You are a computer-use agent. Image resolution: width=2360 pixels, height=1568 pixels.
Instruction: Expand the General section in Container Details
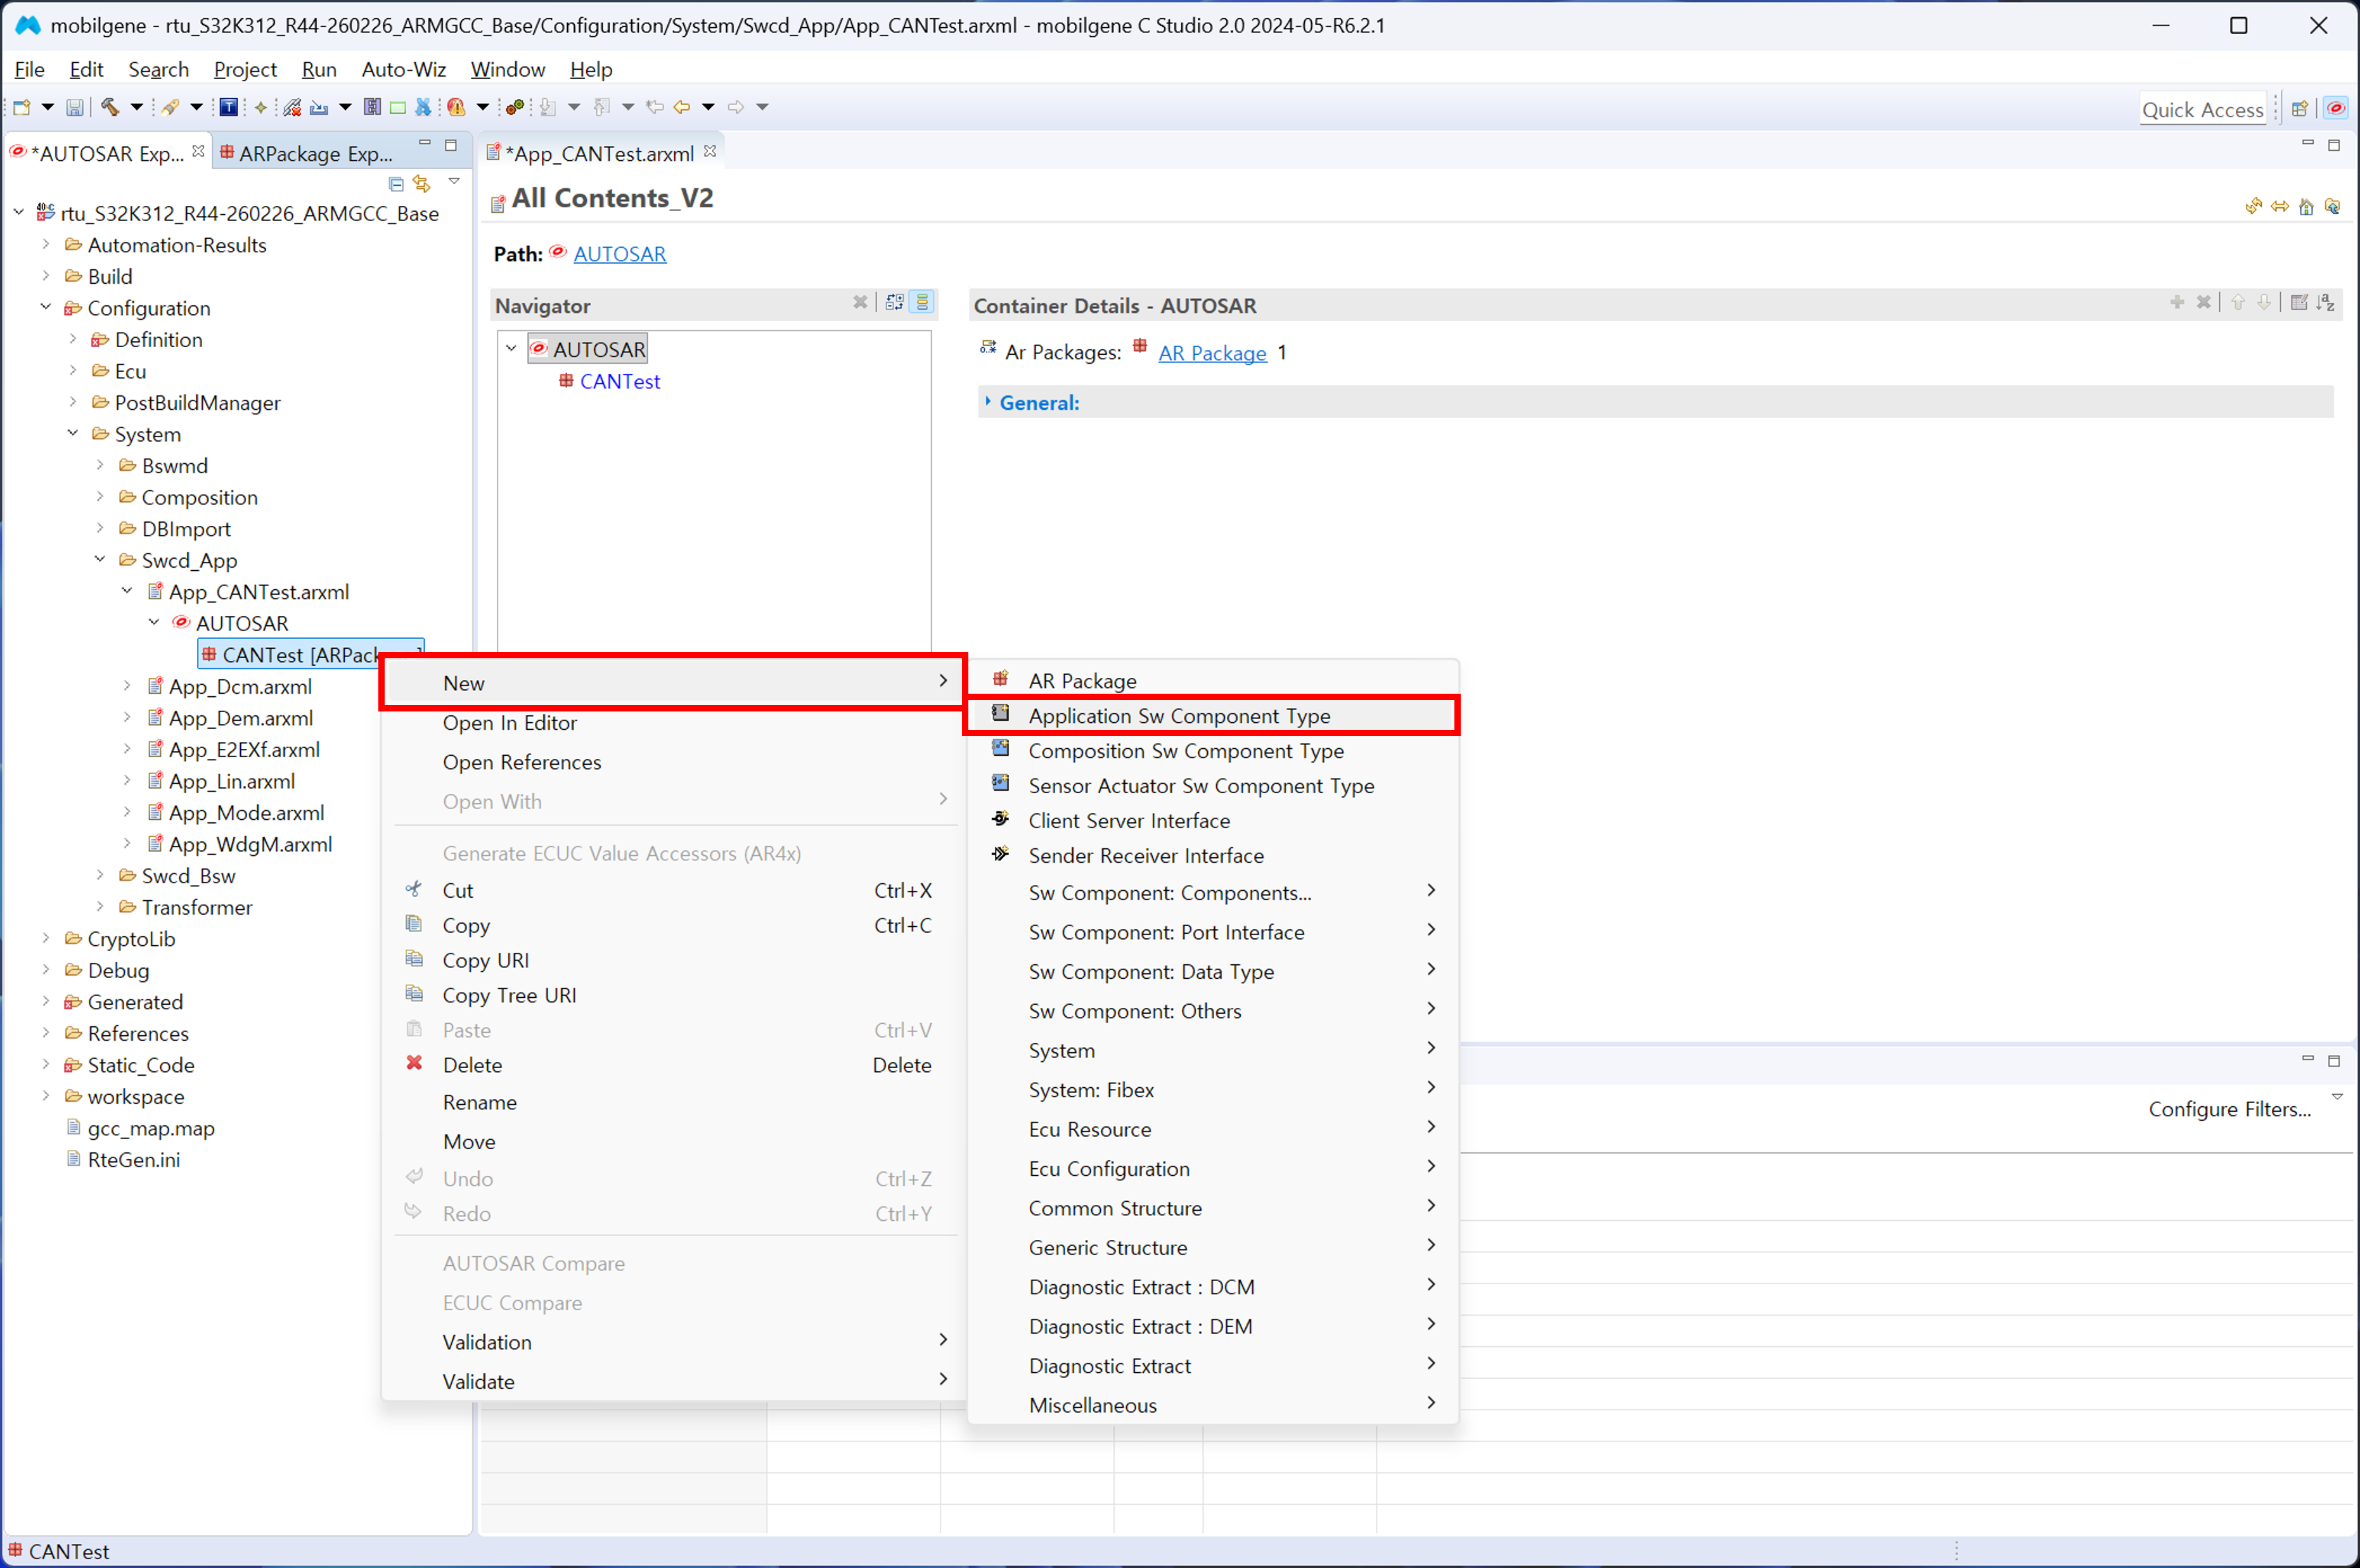coord(988,402)
